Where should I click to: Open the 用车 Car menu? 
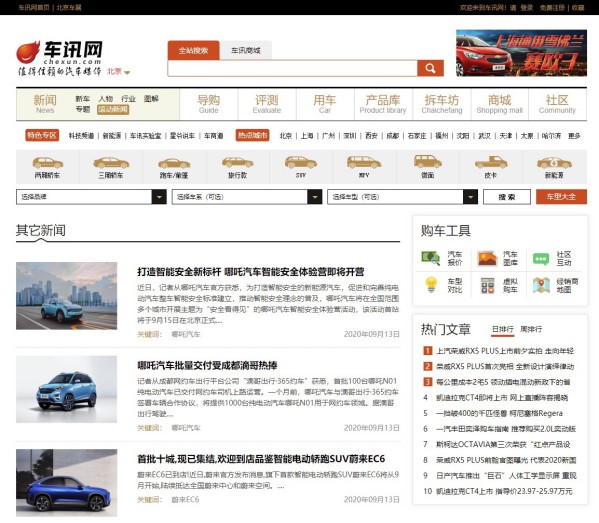pyautogui.click(x=325, y=104)
